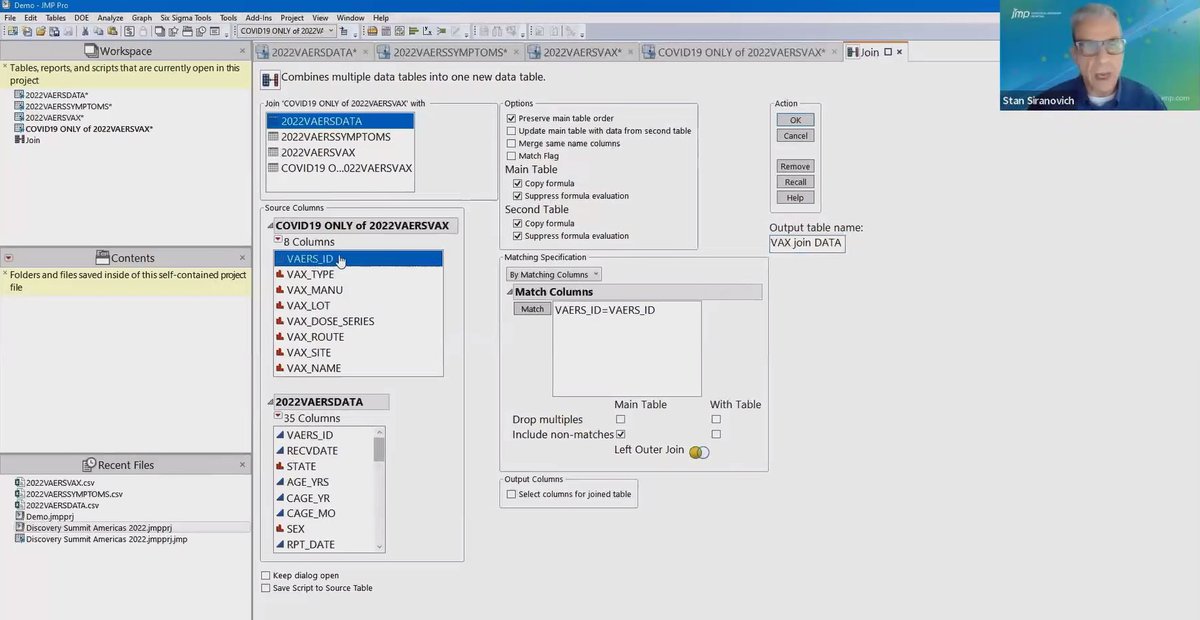
Task: Click the Cut scissors toolbar icon
Action: [x=85, y=31]
